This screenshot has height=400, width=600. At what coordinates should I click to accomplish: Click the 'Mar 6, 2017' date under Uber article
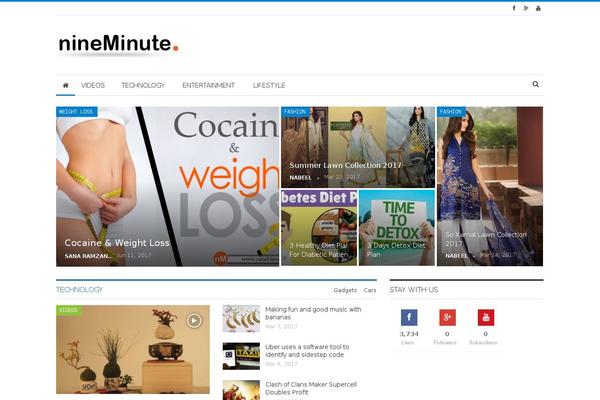(x=281, y=364)
